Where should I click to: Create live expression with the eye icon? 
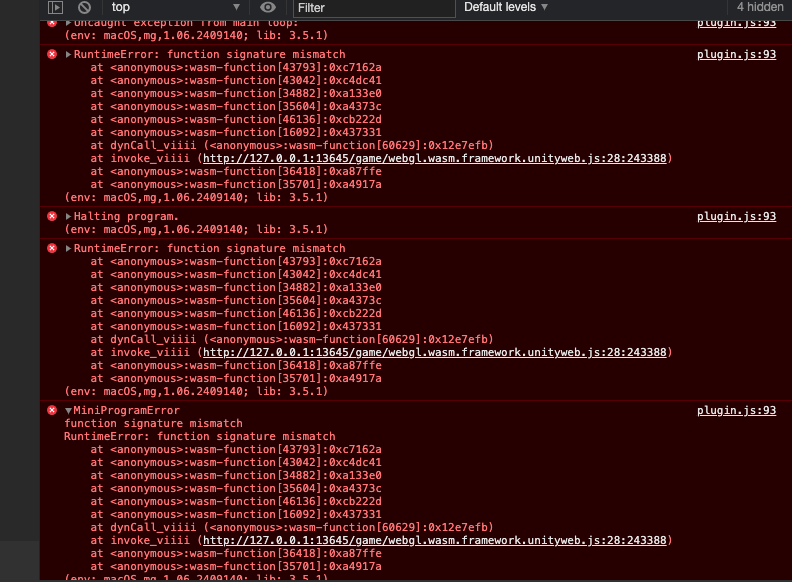pyautogui.click(x=267, y=7)
